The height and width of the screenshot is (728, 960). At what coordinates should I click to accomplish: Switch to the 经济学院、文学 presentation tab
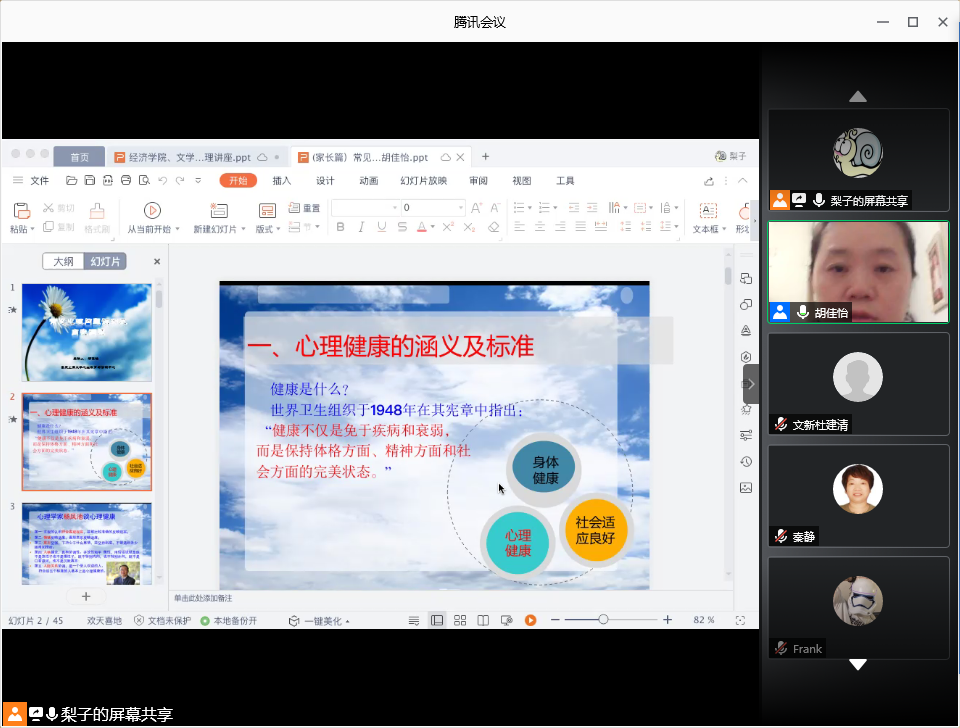pos(190,157)
